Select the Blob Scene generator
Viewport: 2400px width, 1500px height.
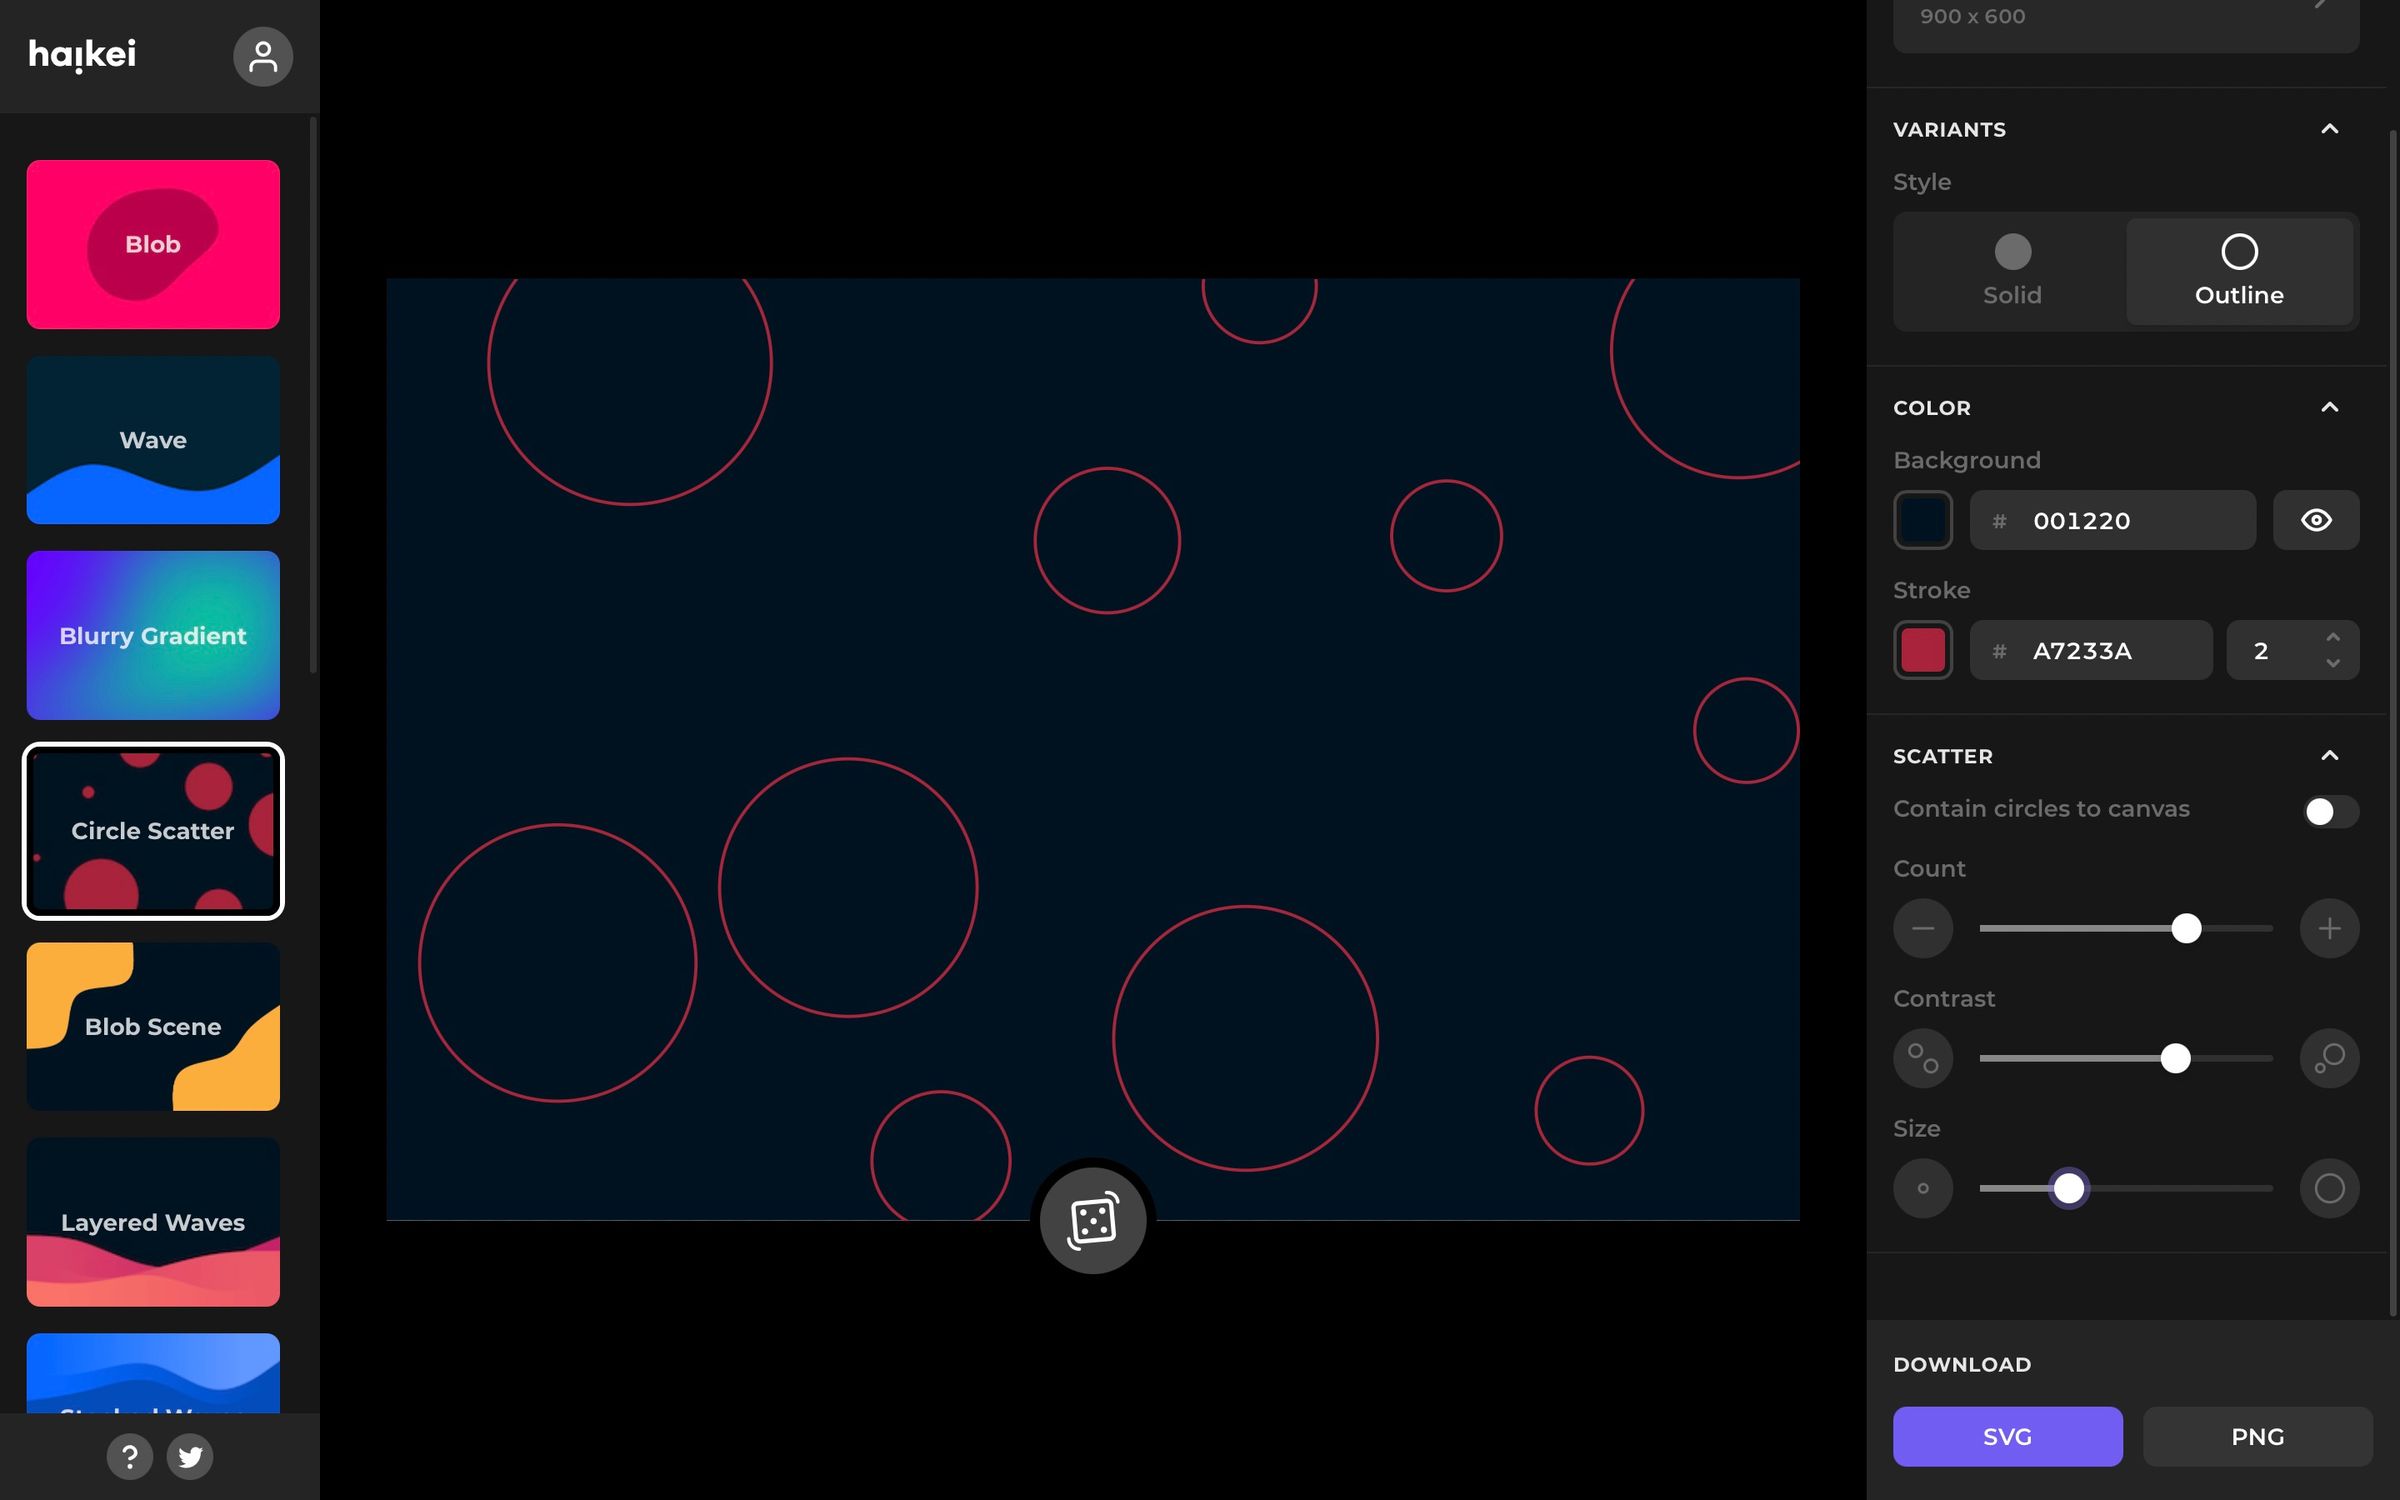coord(153,1026)
